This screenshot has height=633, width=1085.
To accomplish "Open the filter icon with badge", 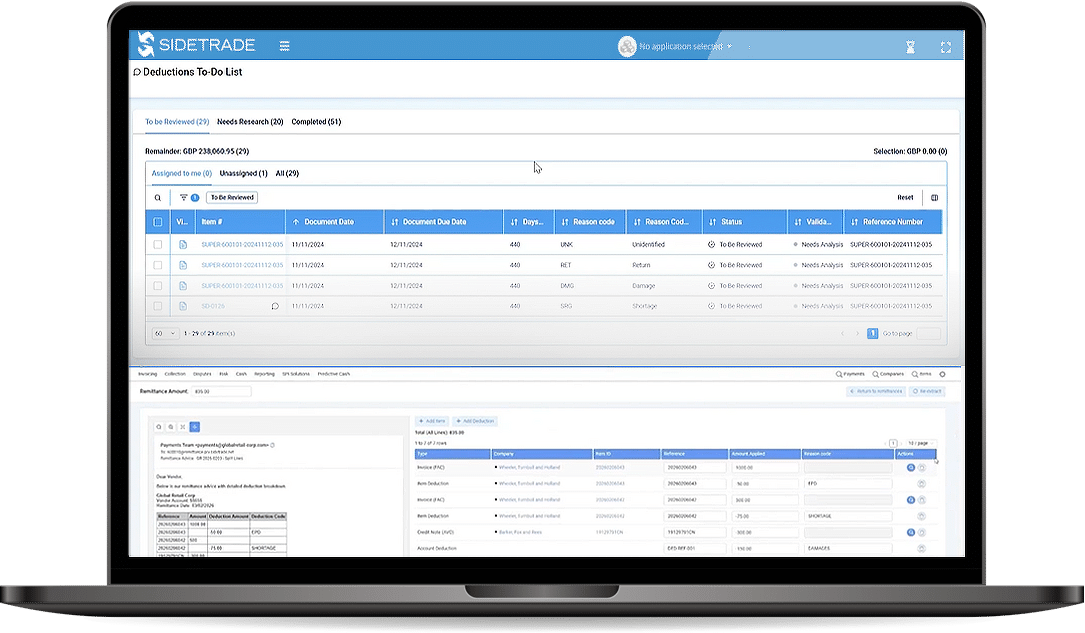I will [187, 198].
